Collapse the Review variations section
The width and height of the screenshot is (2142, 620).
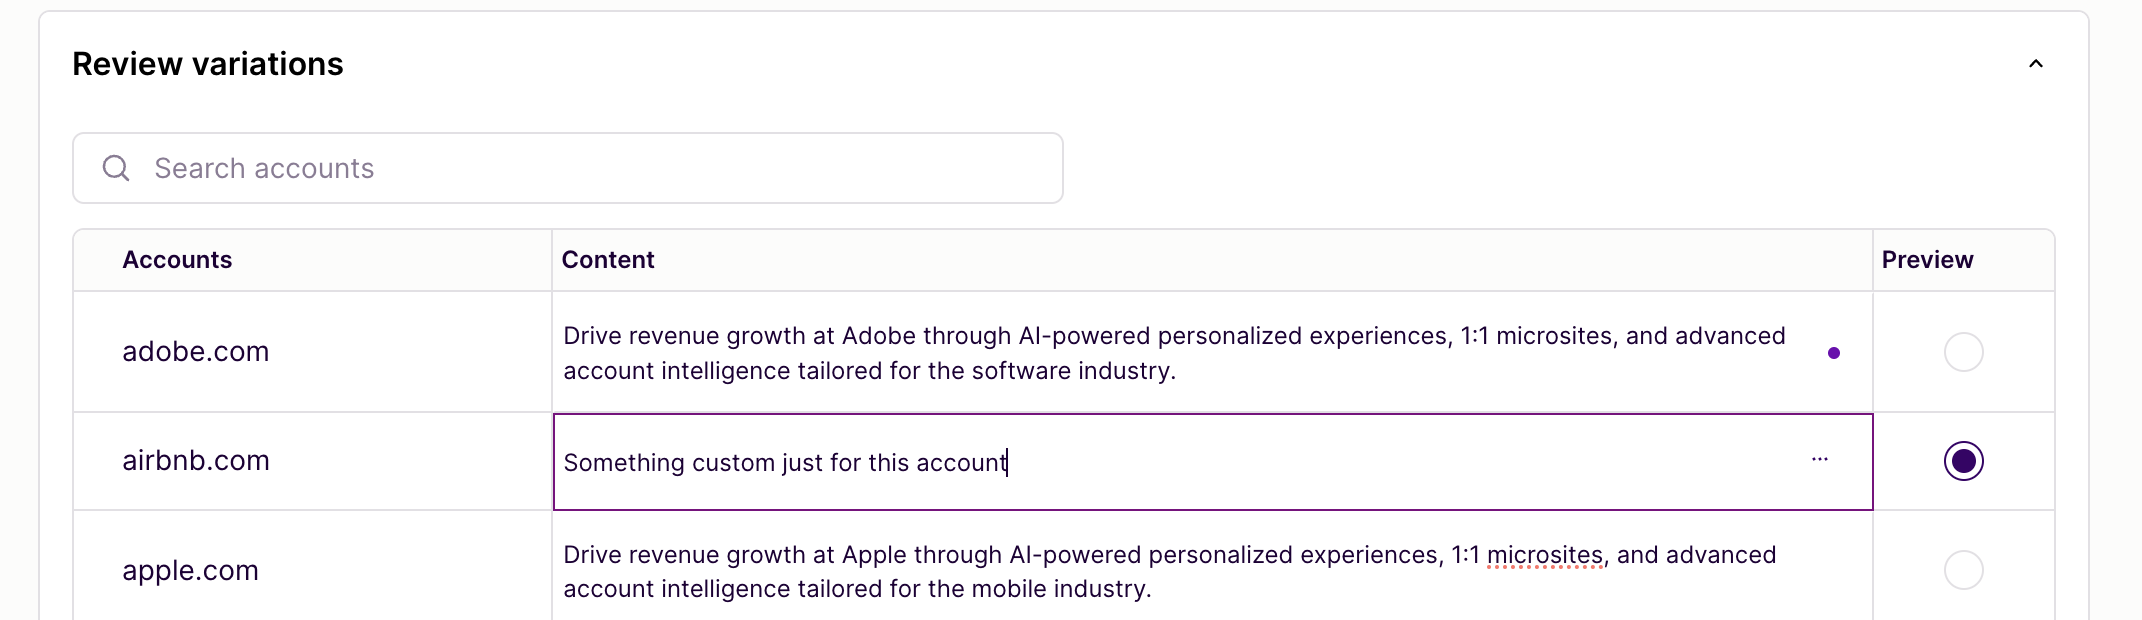pyautogui.click(x=2035, y=64)
